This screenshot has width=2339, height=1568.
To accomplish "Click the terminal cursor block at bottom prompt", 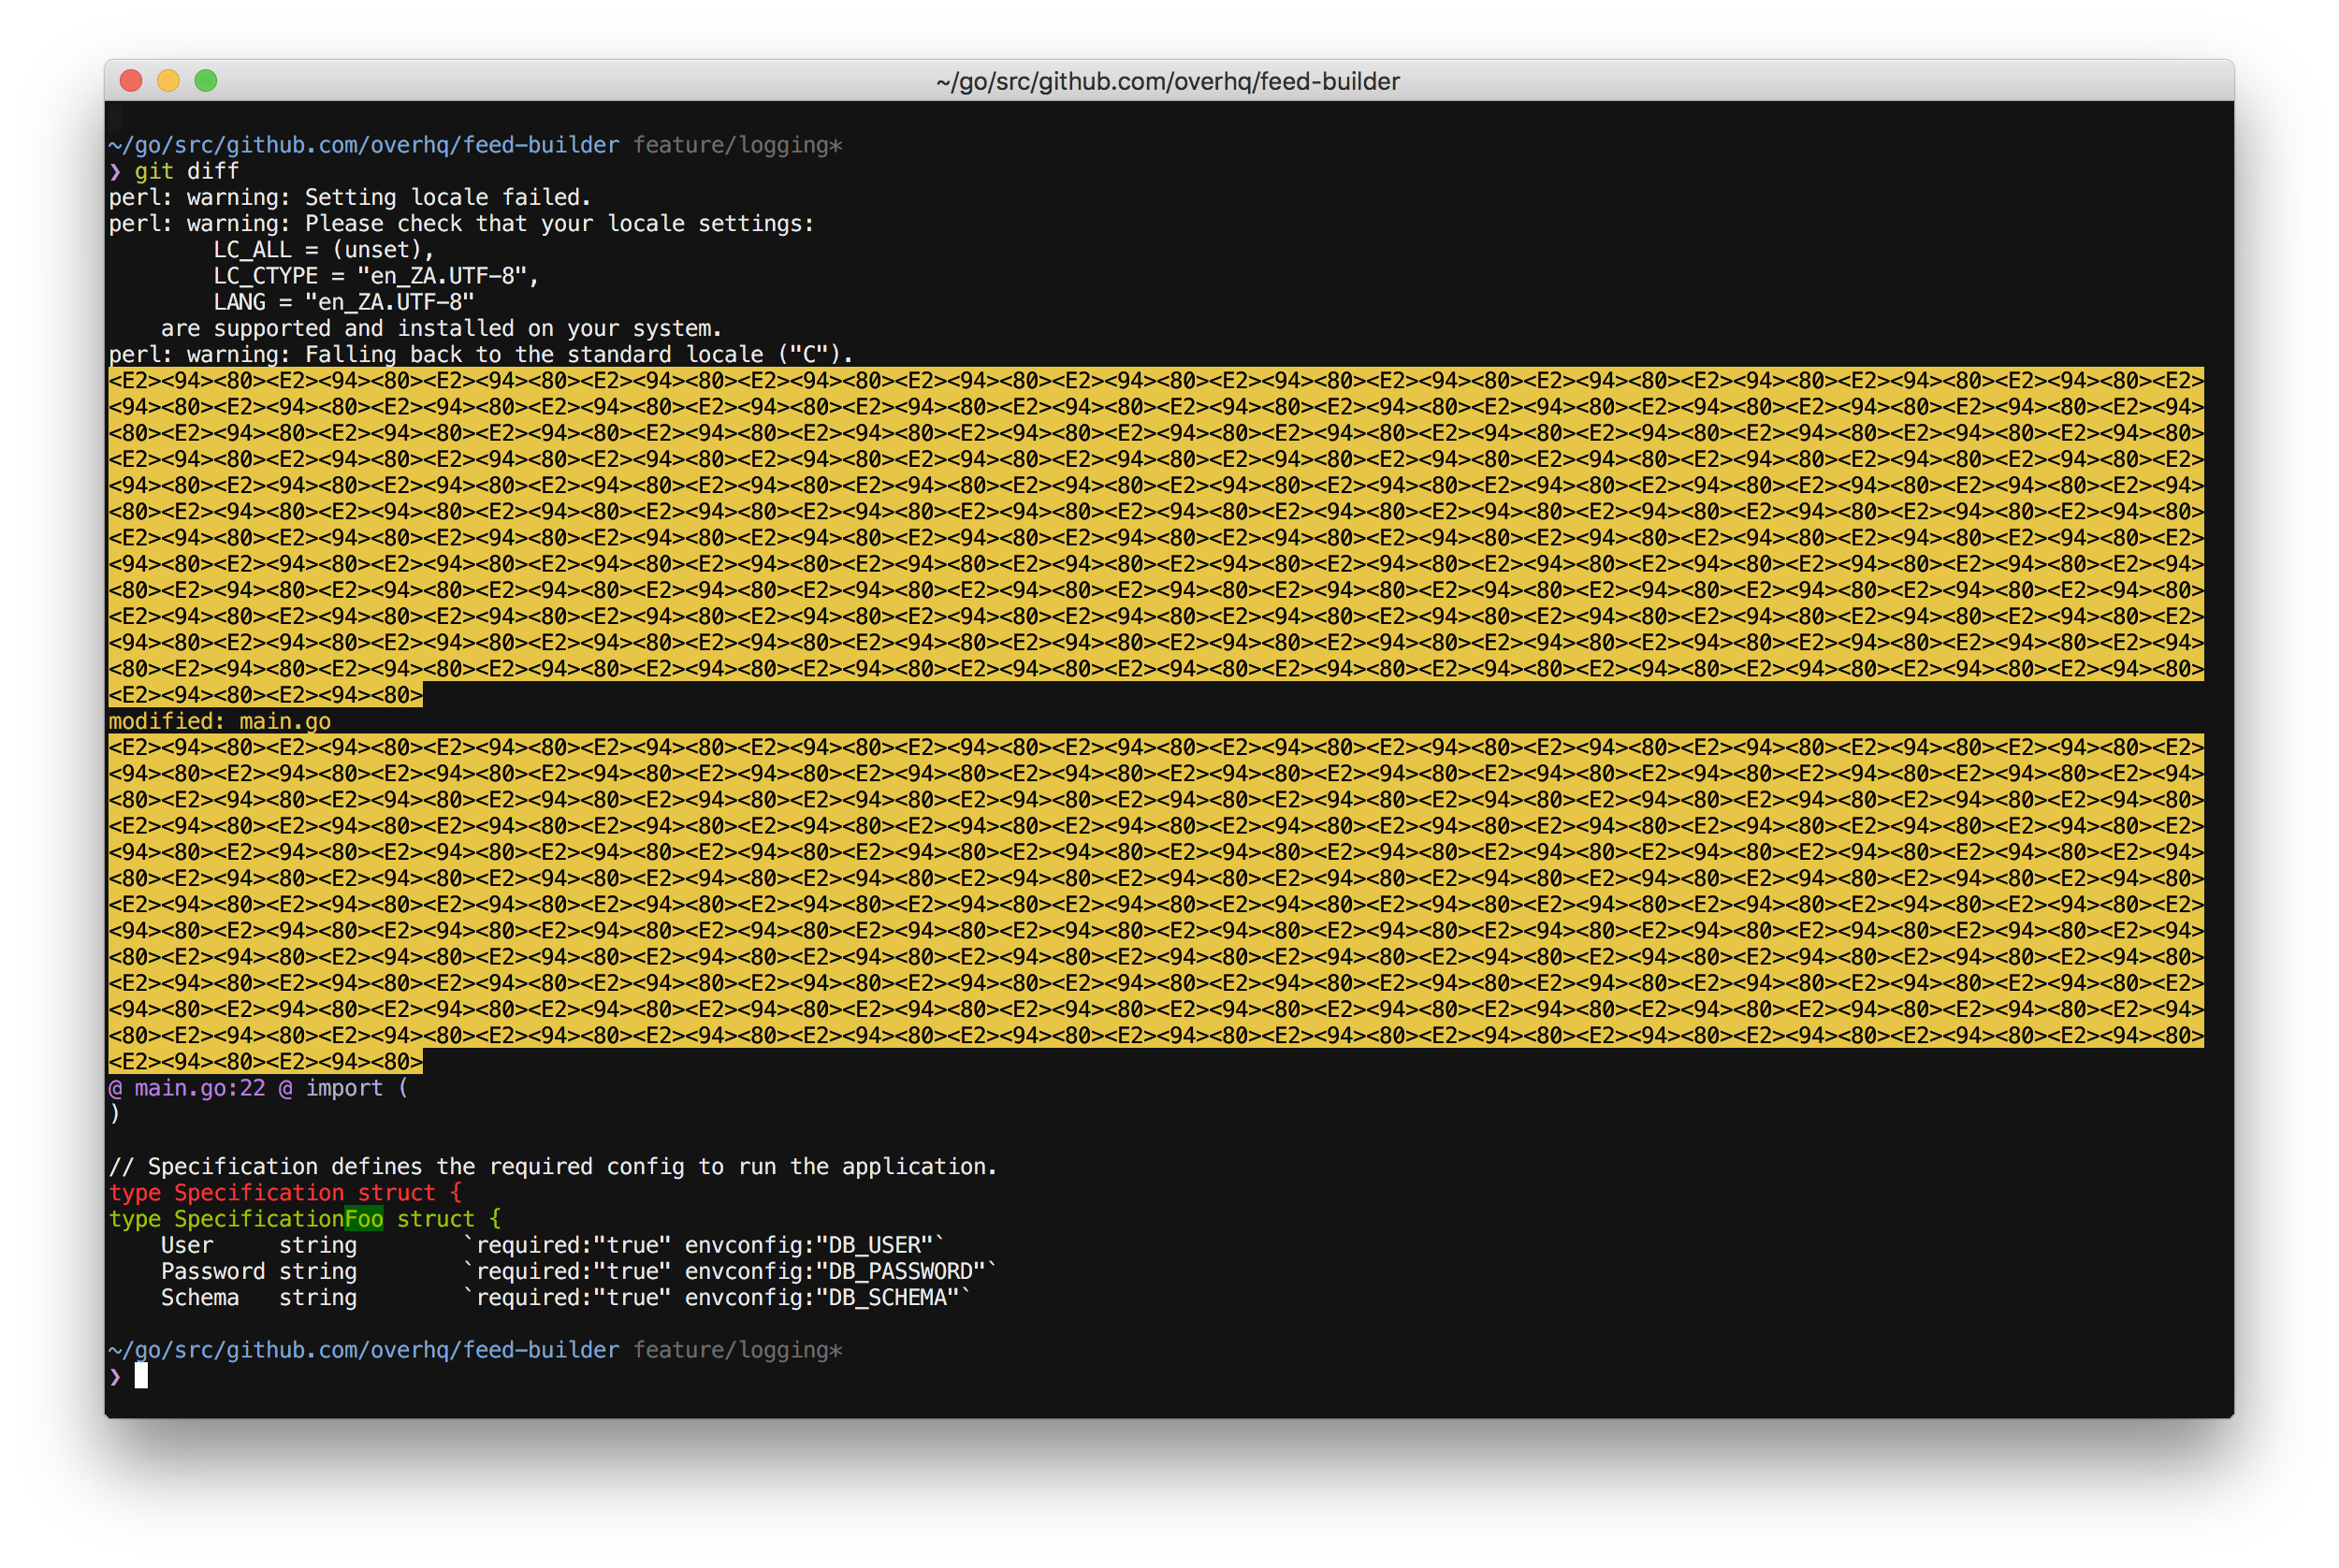I will (141, 1376).
